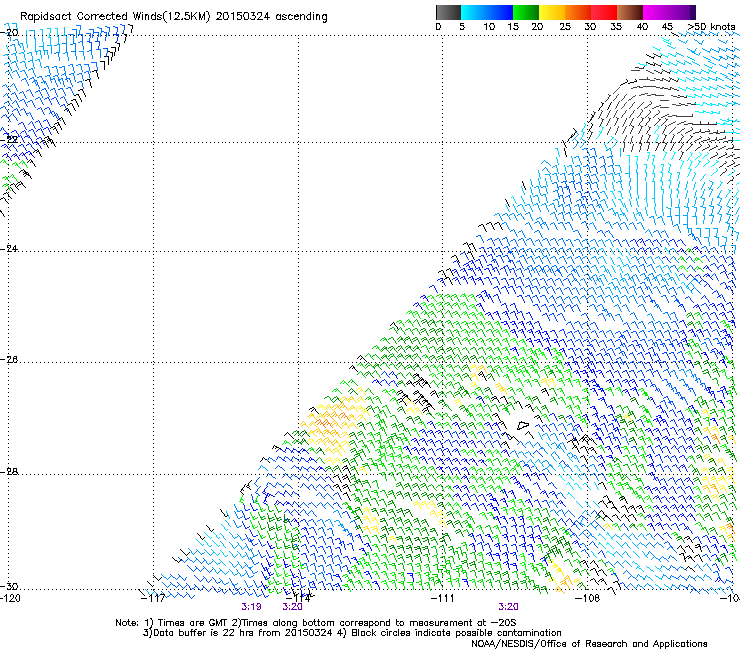Viewport: 740px width, 650px height.
Task: Click the green 15-20 knots legend swatch
Action: point(526,12)
